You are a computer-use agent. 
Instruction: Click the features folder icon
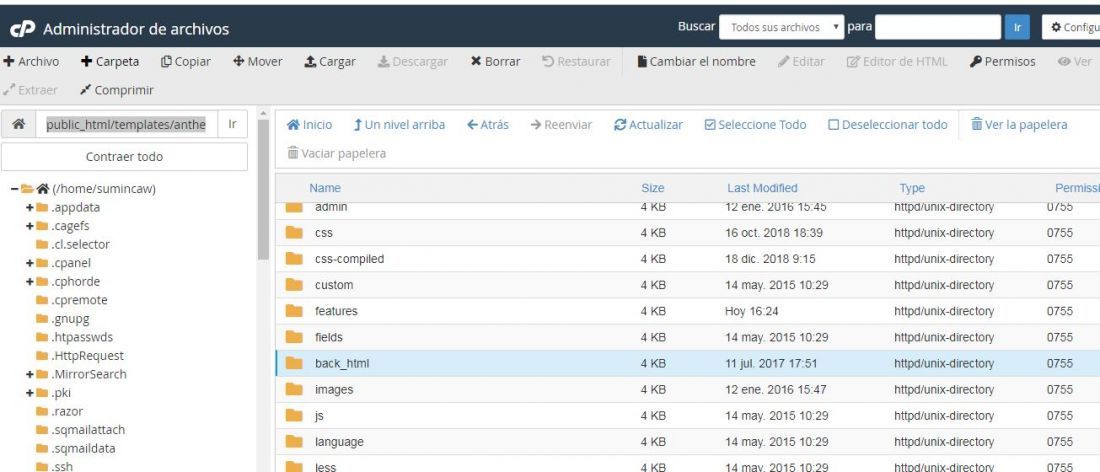pyautogui.click(x=294, y=311)
